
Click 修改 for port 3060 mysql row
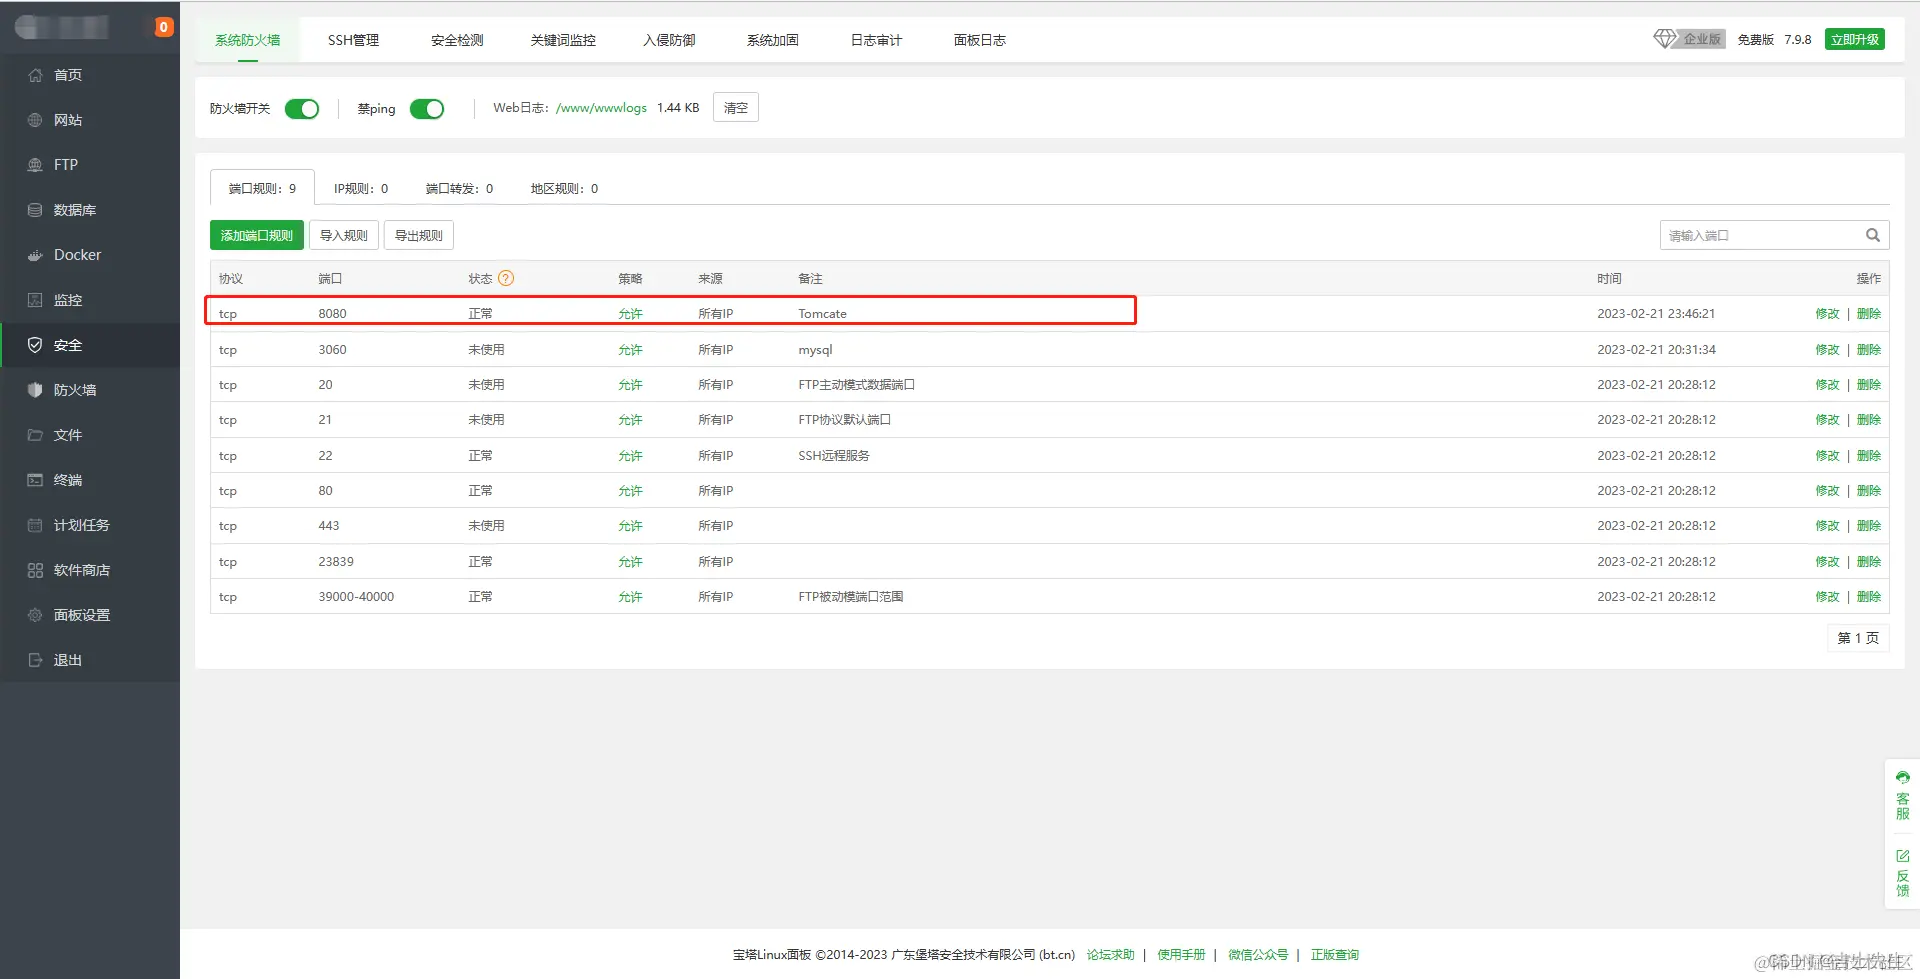pyautogui.click(x=1827, y=349)
